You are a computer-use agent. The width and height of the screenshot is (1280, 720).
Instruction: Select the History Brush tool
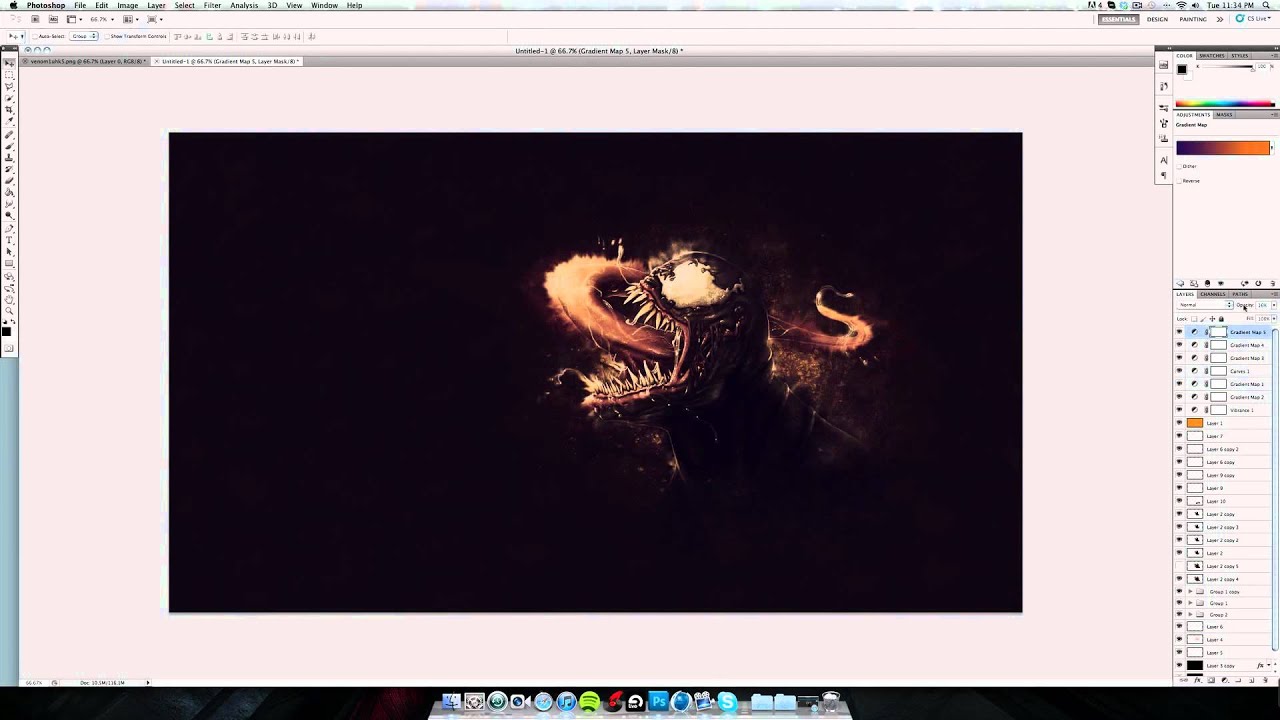pyautogui.click(x=9, y=169)
